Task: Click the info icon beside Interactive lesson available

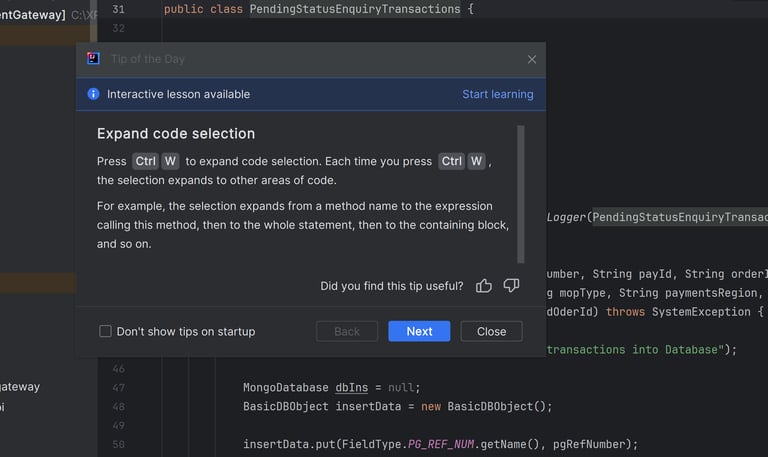Action: 93,94
